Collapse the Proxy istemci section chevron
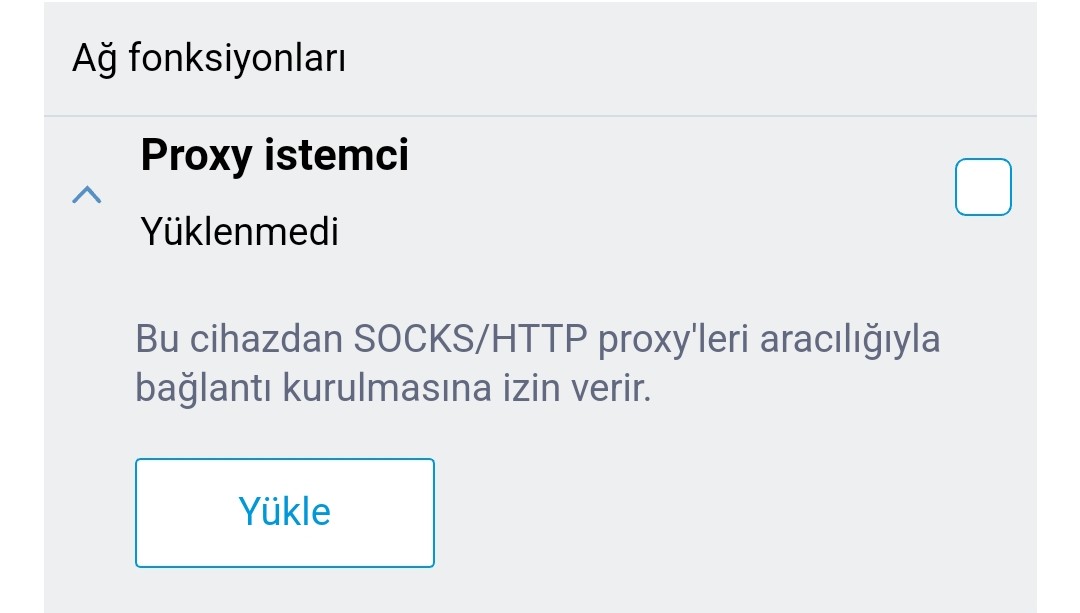 tap(87, 195)
